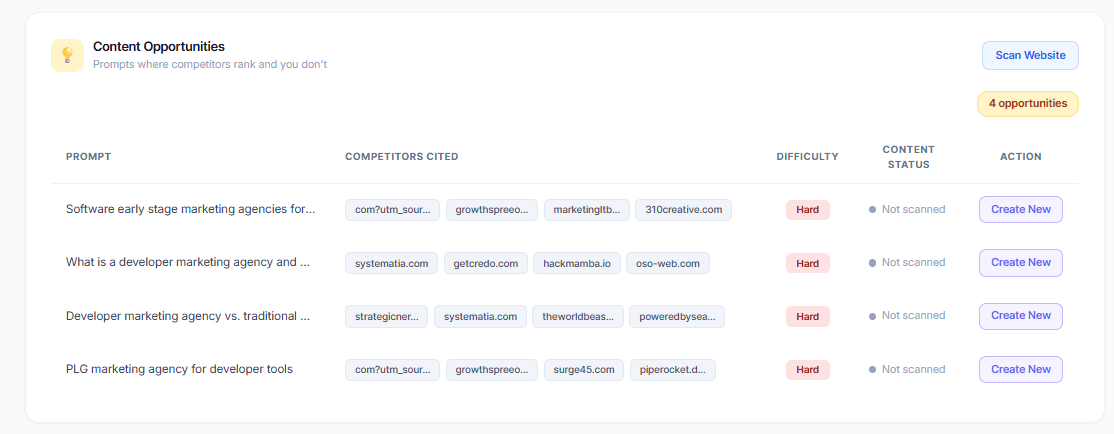Click Hard badge in 'vs. traditional' row
Screen dimensions: 1114x434
click(x=807, y=317)
